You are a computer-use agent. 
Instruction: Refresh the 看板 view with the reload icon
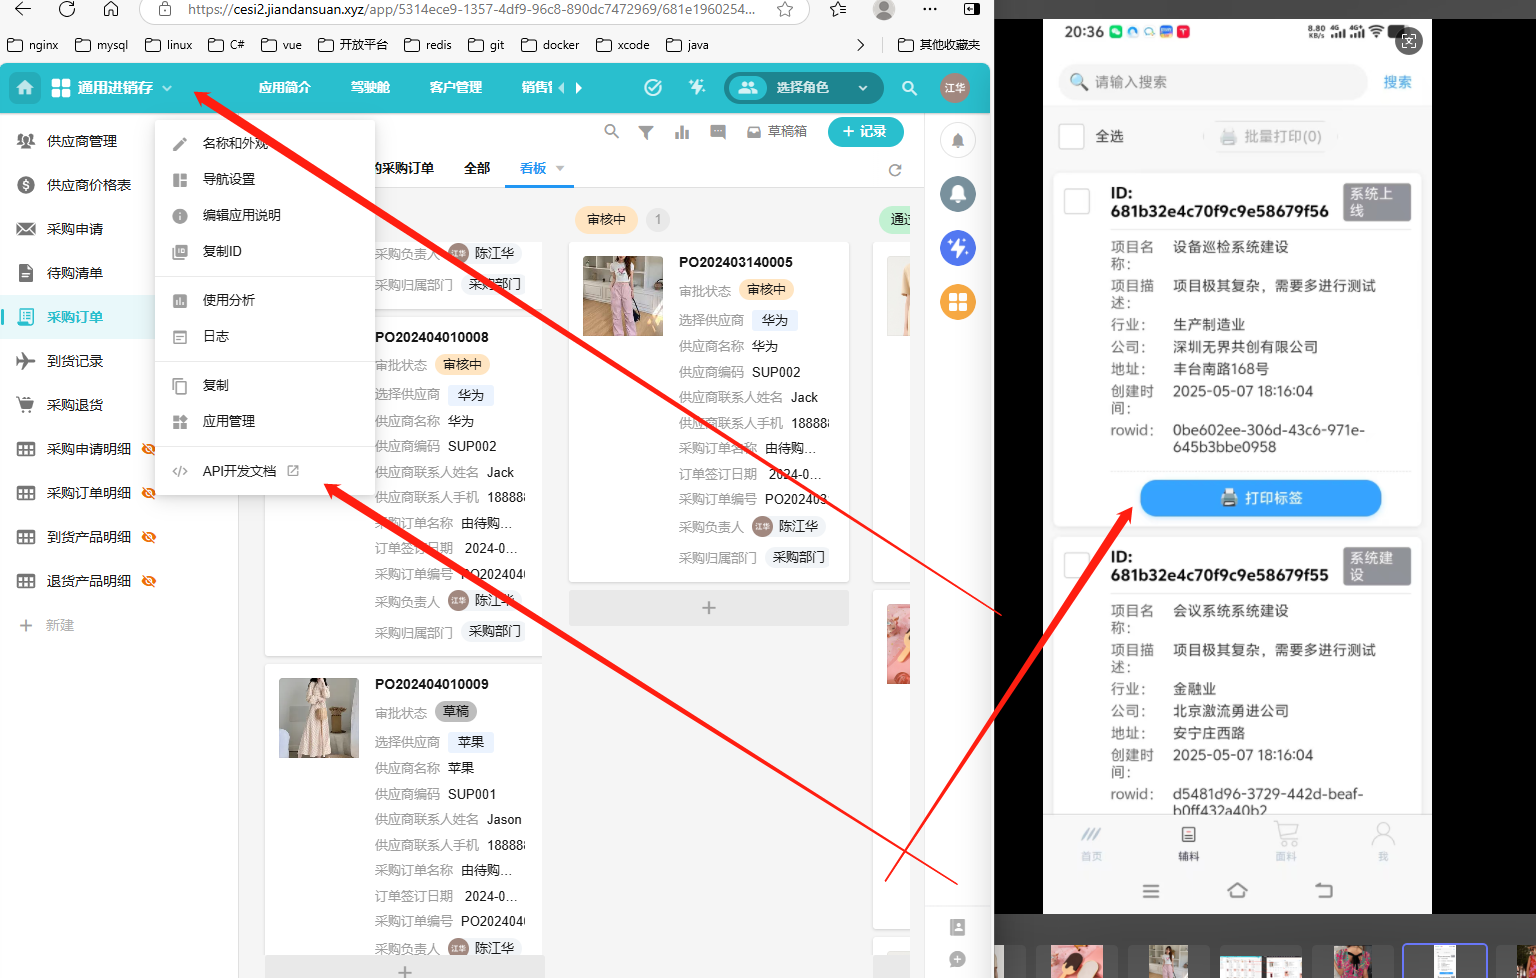click(895, 170)
